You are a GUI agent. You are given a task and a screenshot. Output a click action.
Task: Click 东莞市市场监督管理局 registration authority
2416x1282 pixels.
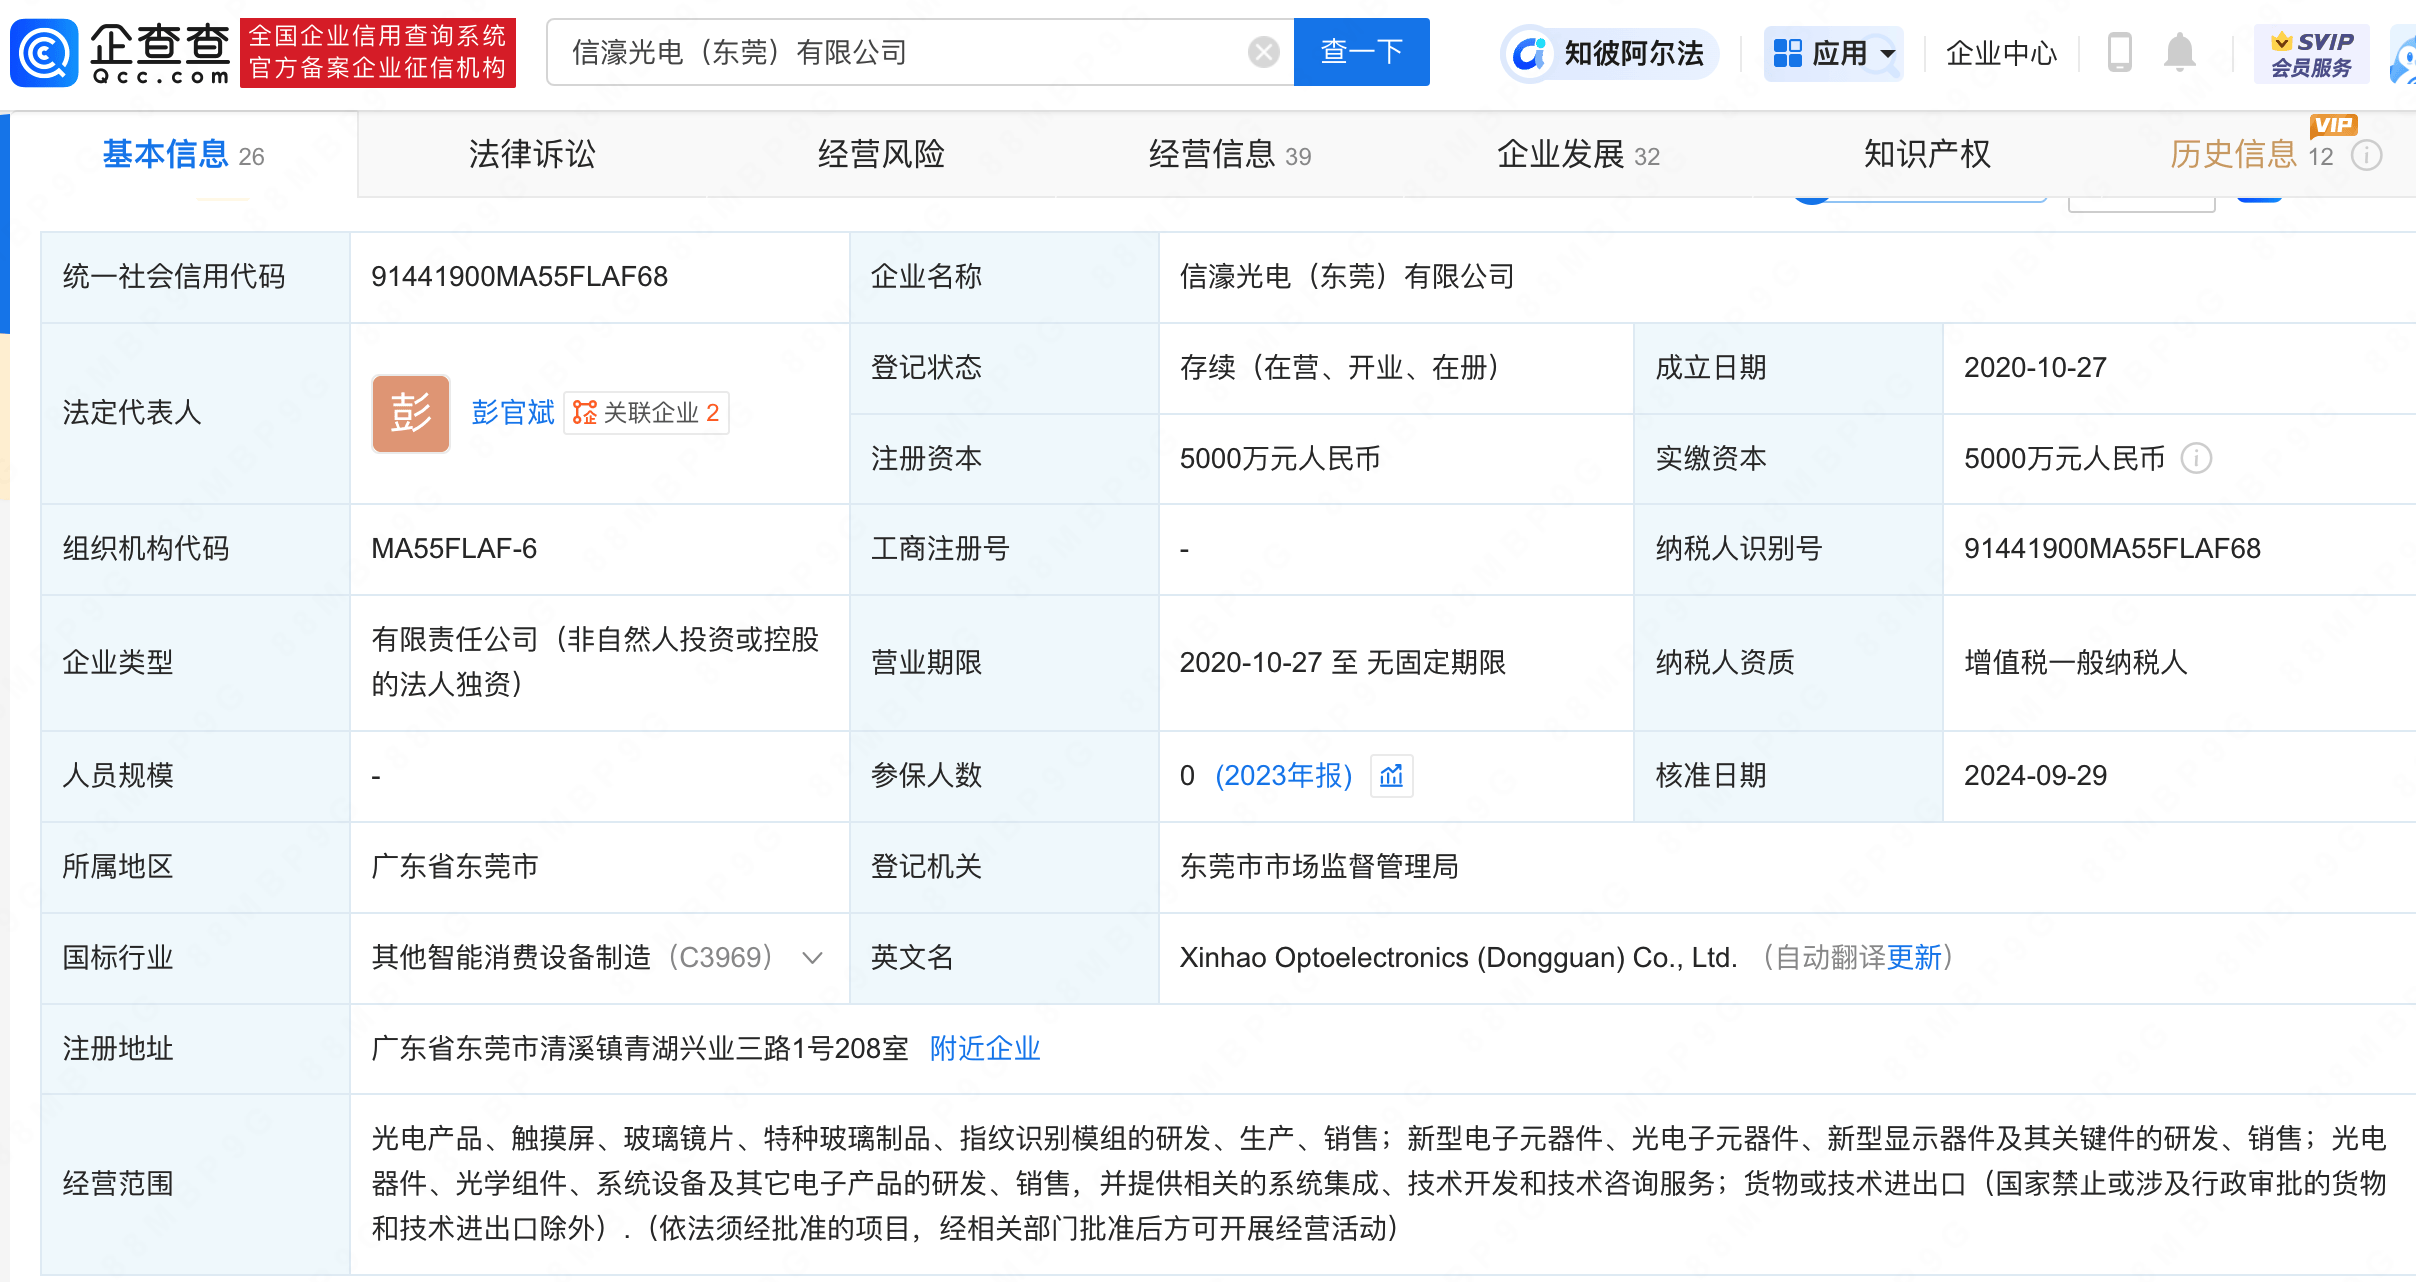click(1319, 867)
